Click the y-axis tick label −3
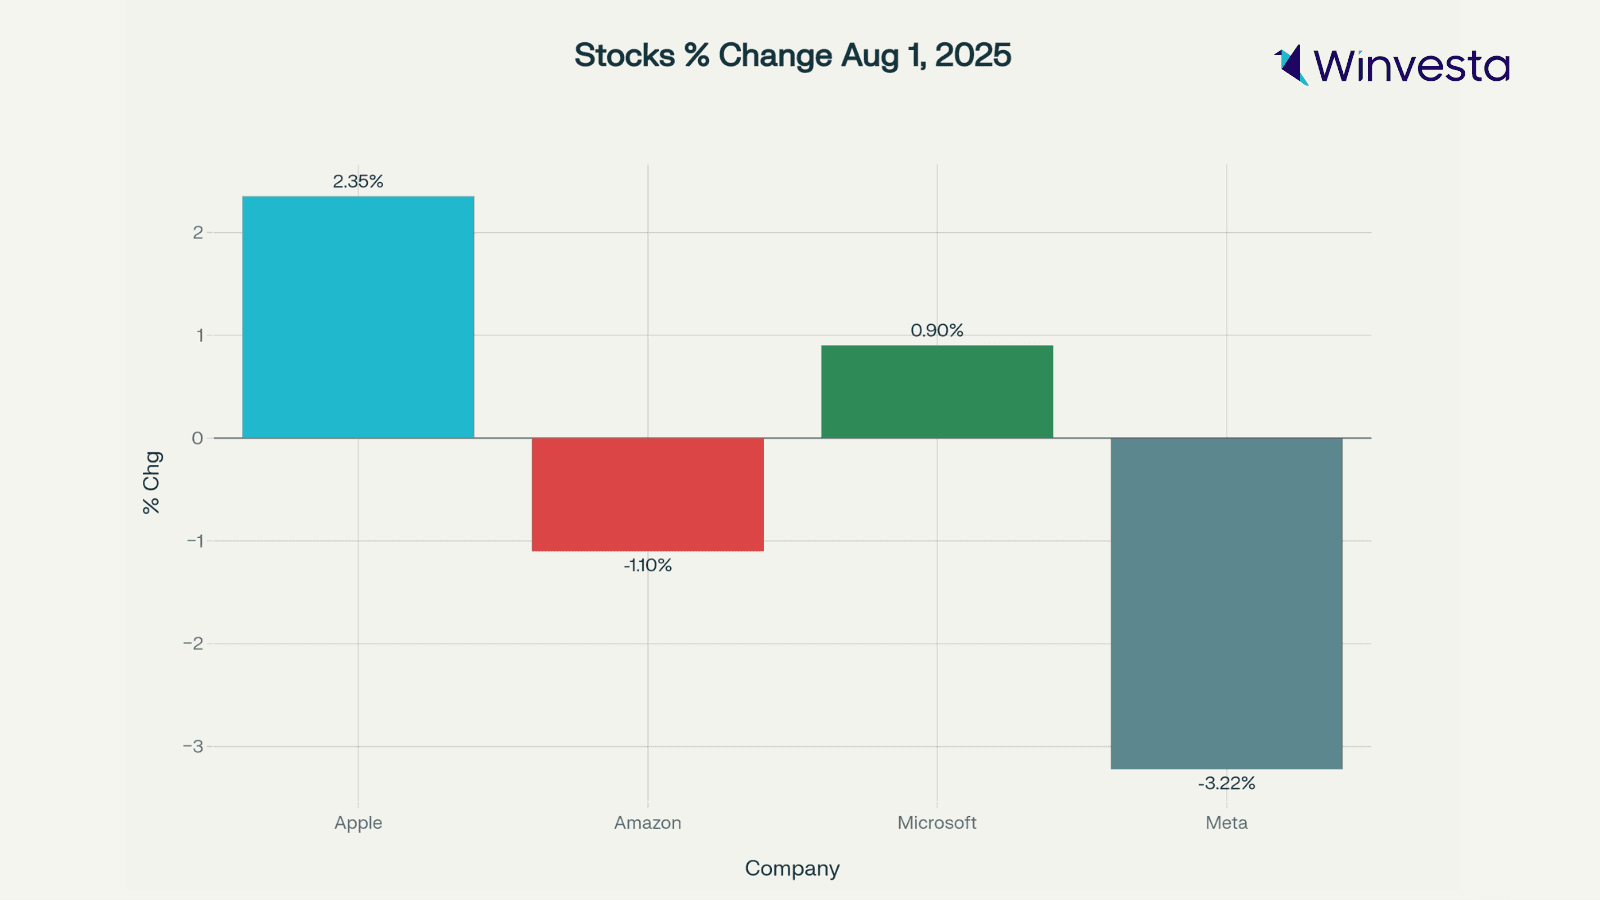This screenshot has width=1600, height=900. pos(193,746)
